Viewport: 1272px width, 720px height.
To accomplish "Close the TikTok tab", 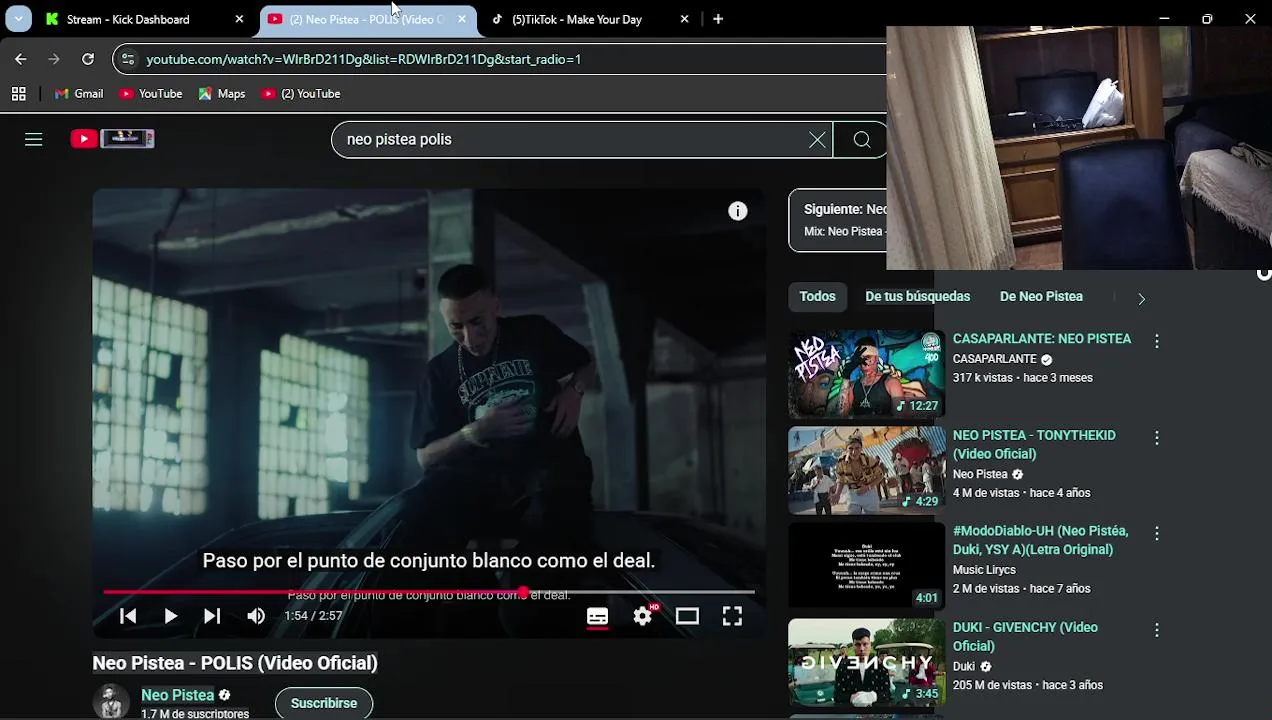I will click(x=684, y=19).
